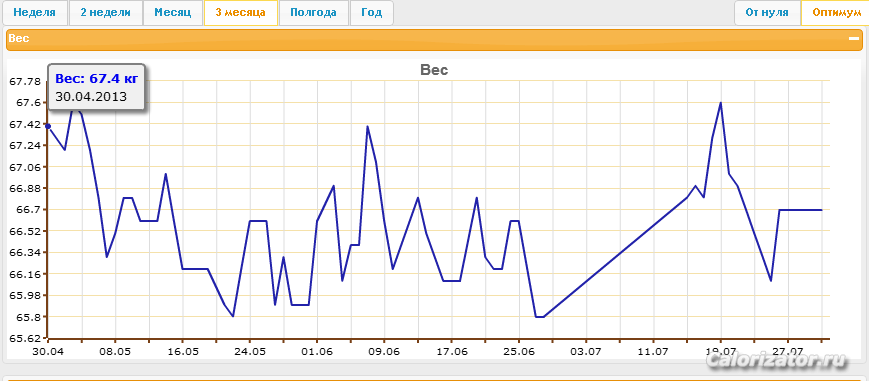Click x-axis date label 01.06

(316, 351)
